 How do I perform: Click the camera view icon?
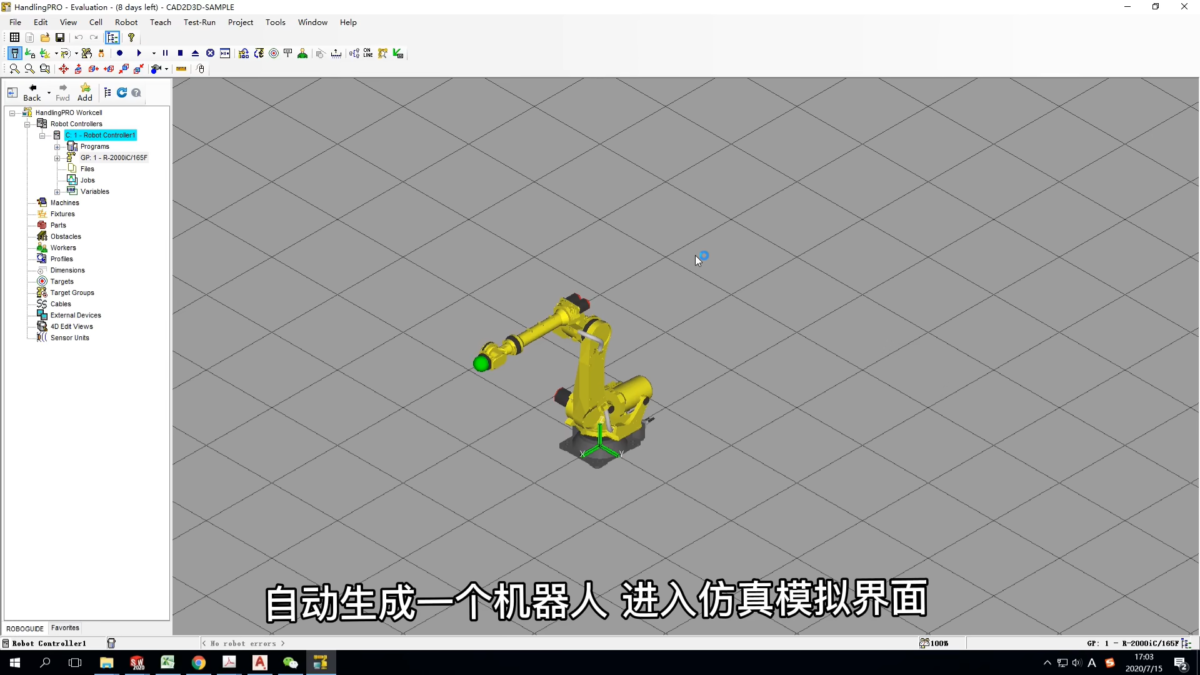coord(155,69)
